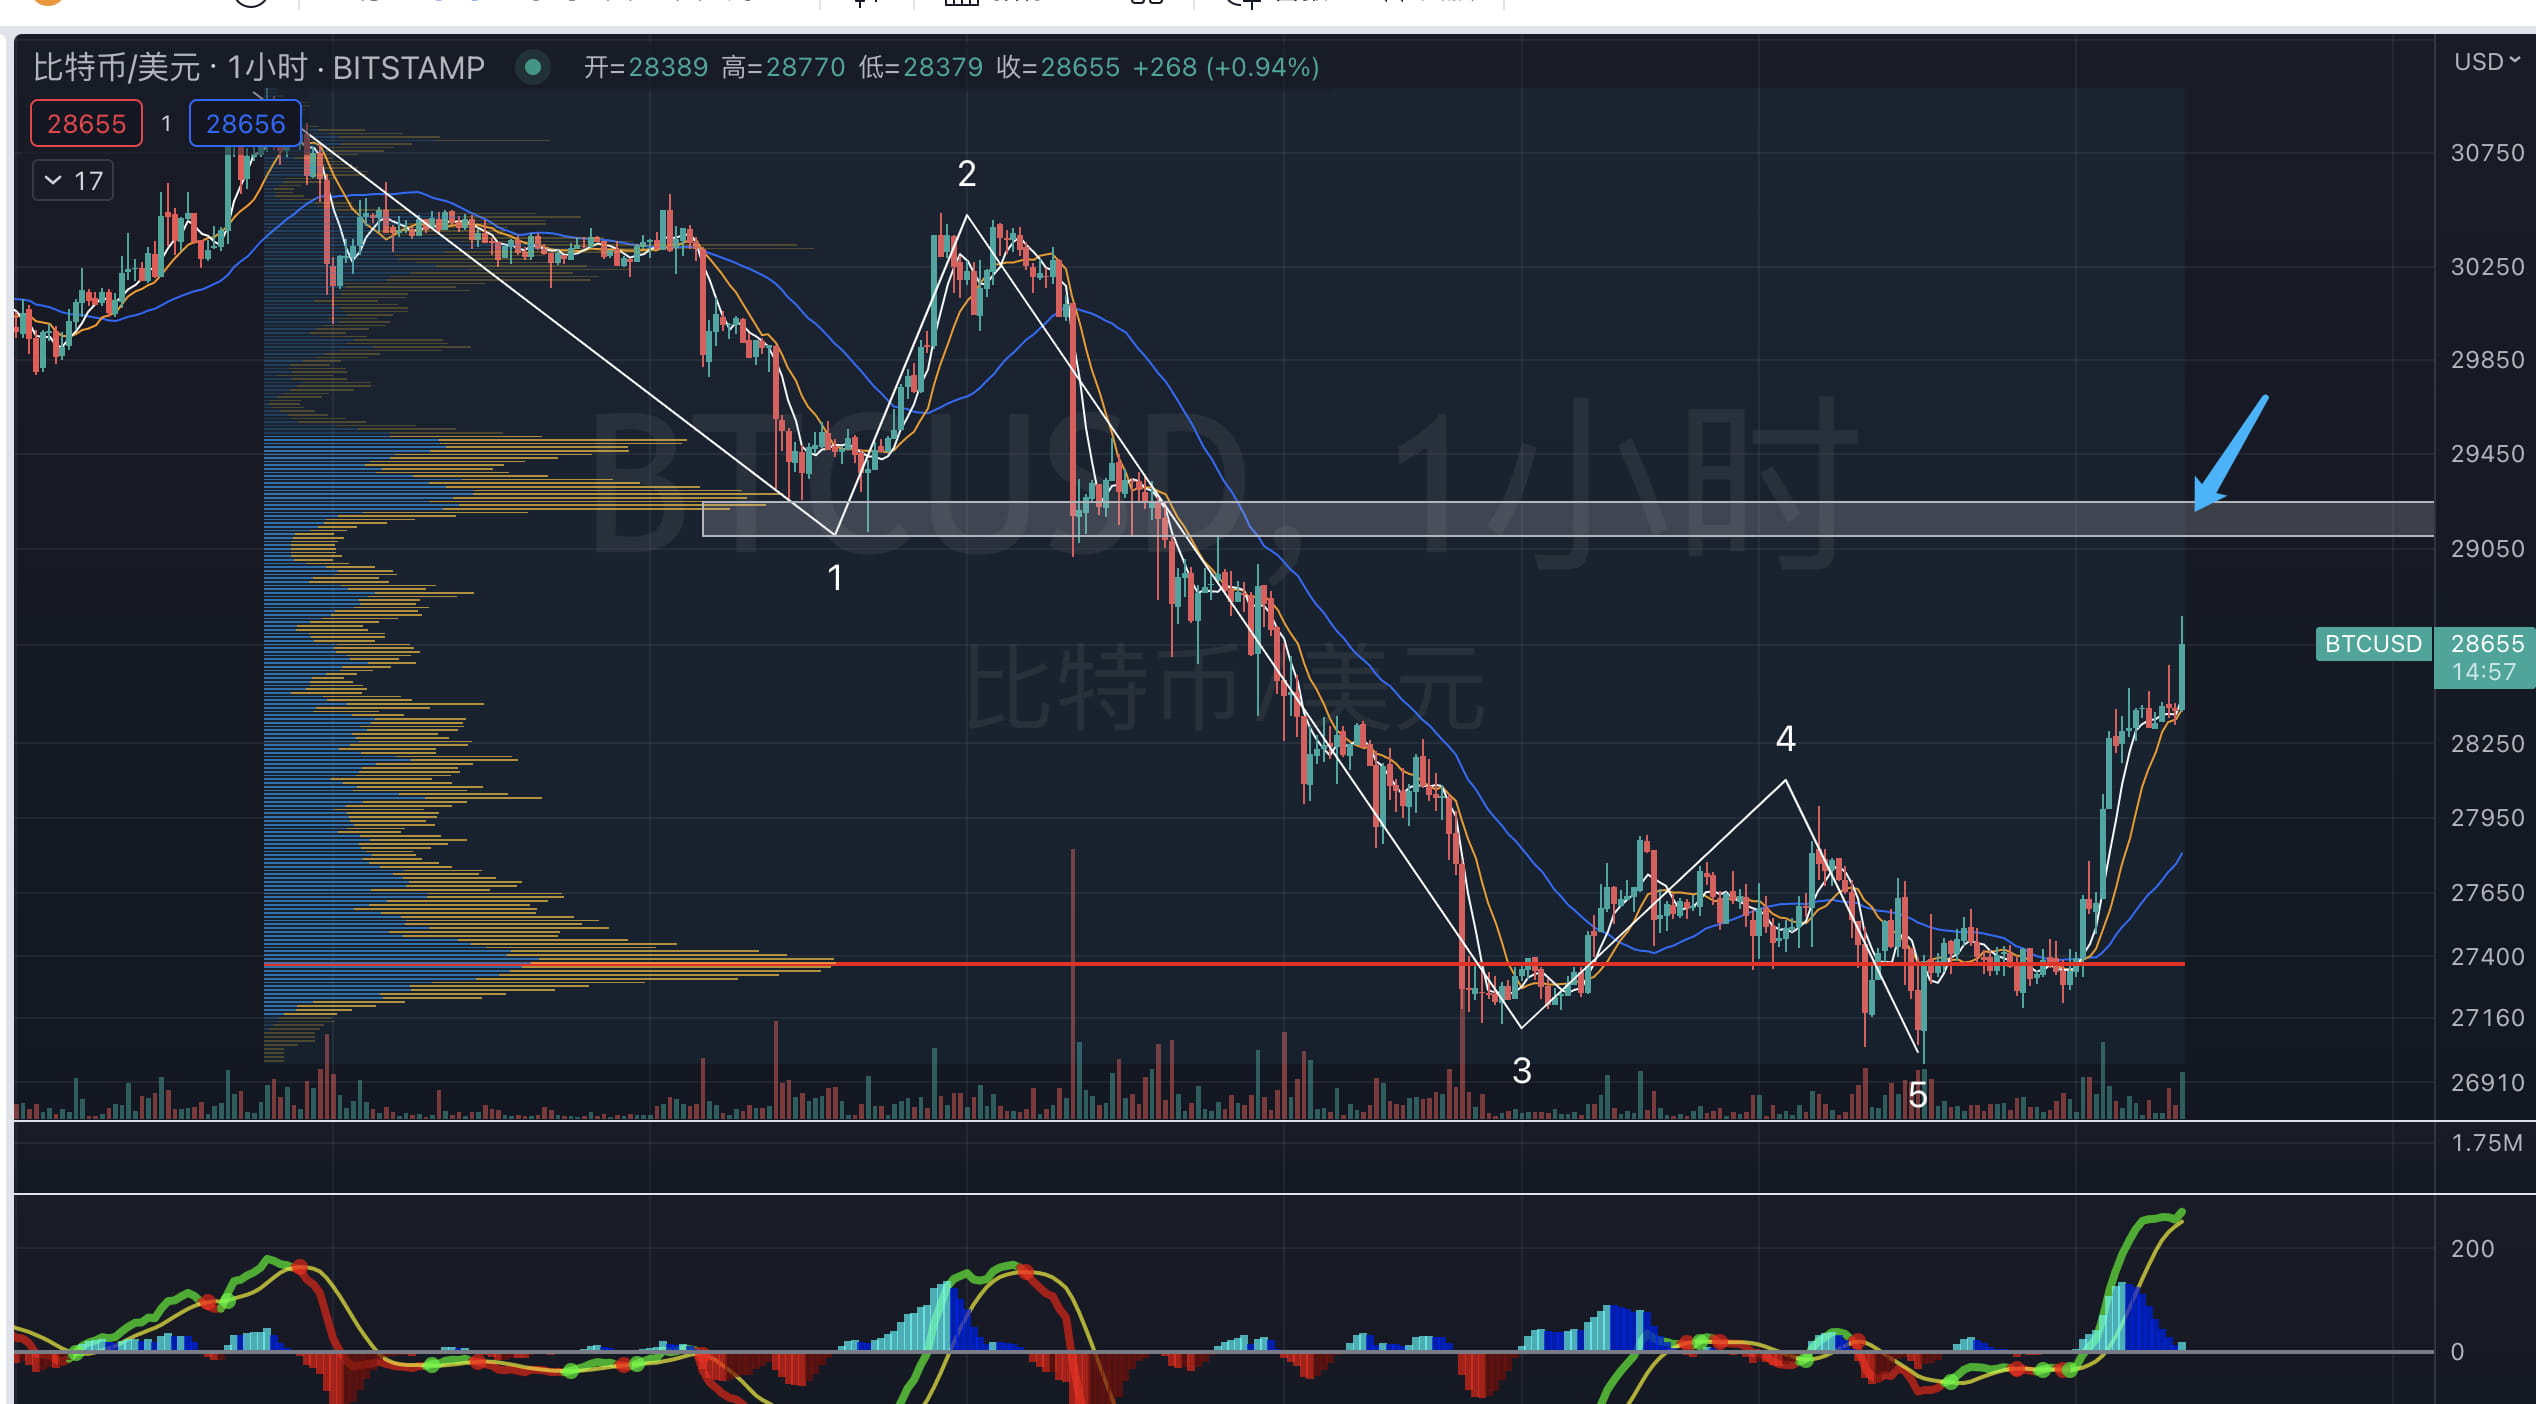Click the blue 28656 buy price button

click(x=245, y=124)
